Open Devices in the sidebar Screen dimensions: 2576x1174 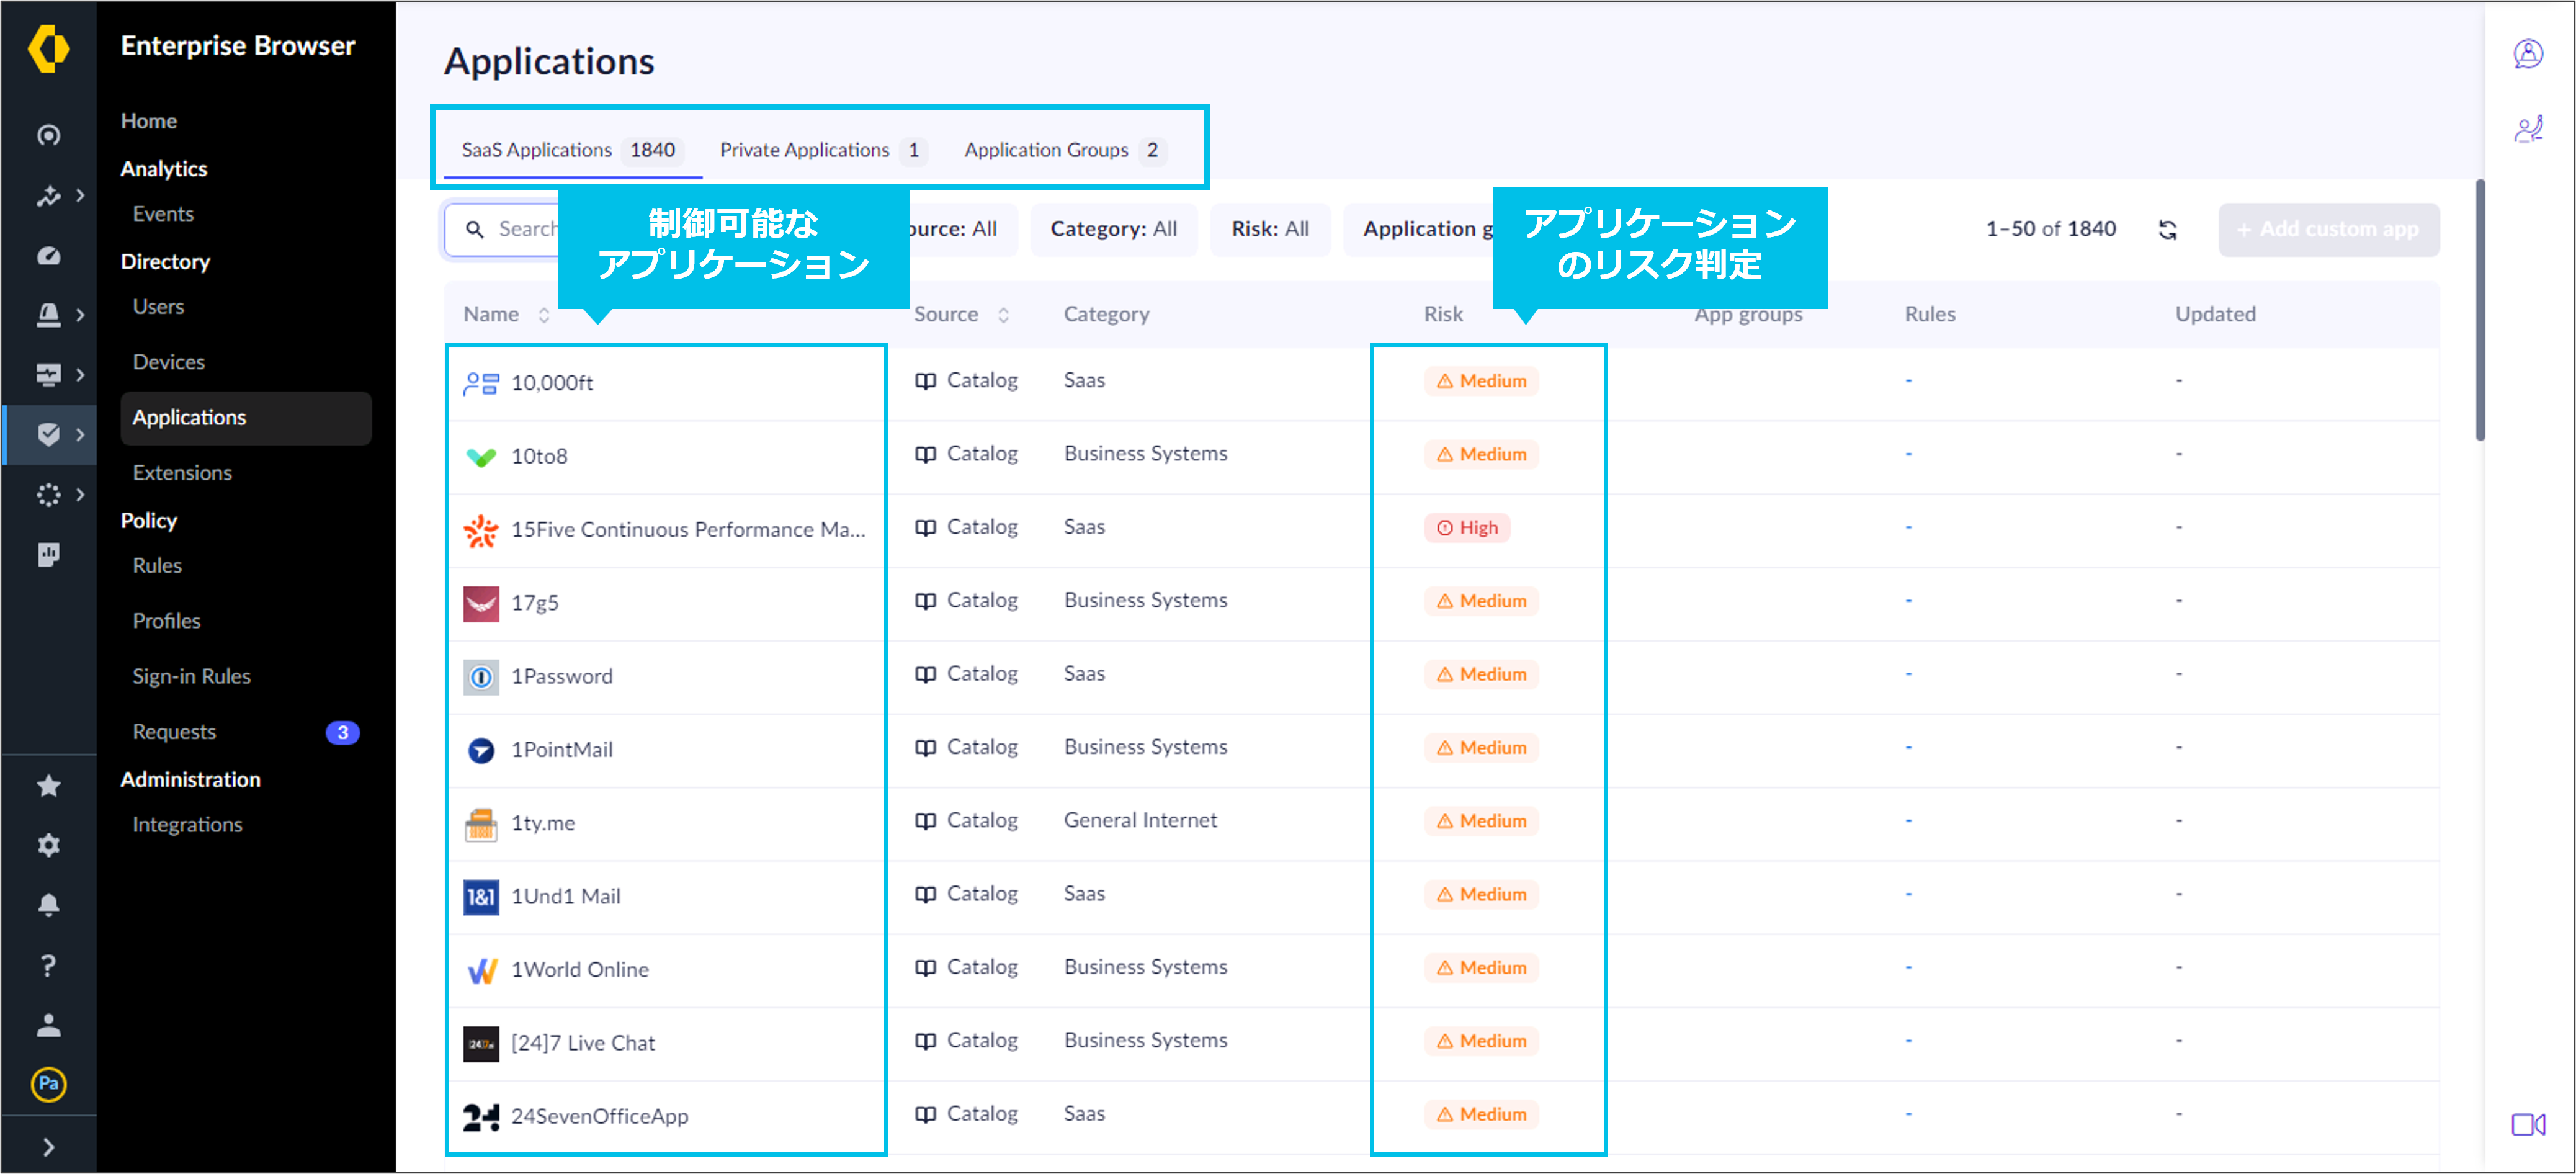[x=168, y=362]
